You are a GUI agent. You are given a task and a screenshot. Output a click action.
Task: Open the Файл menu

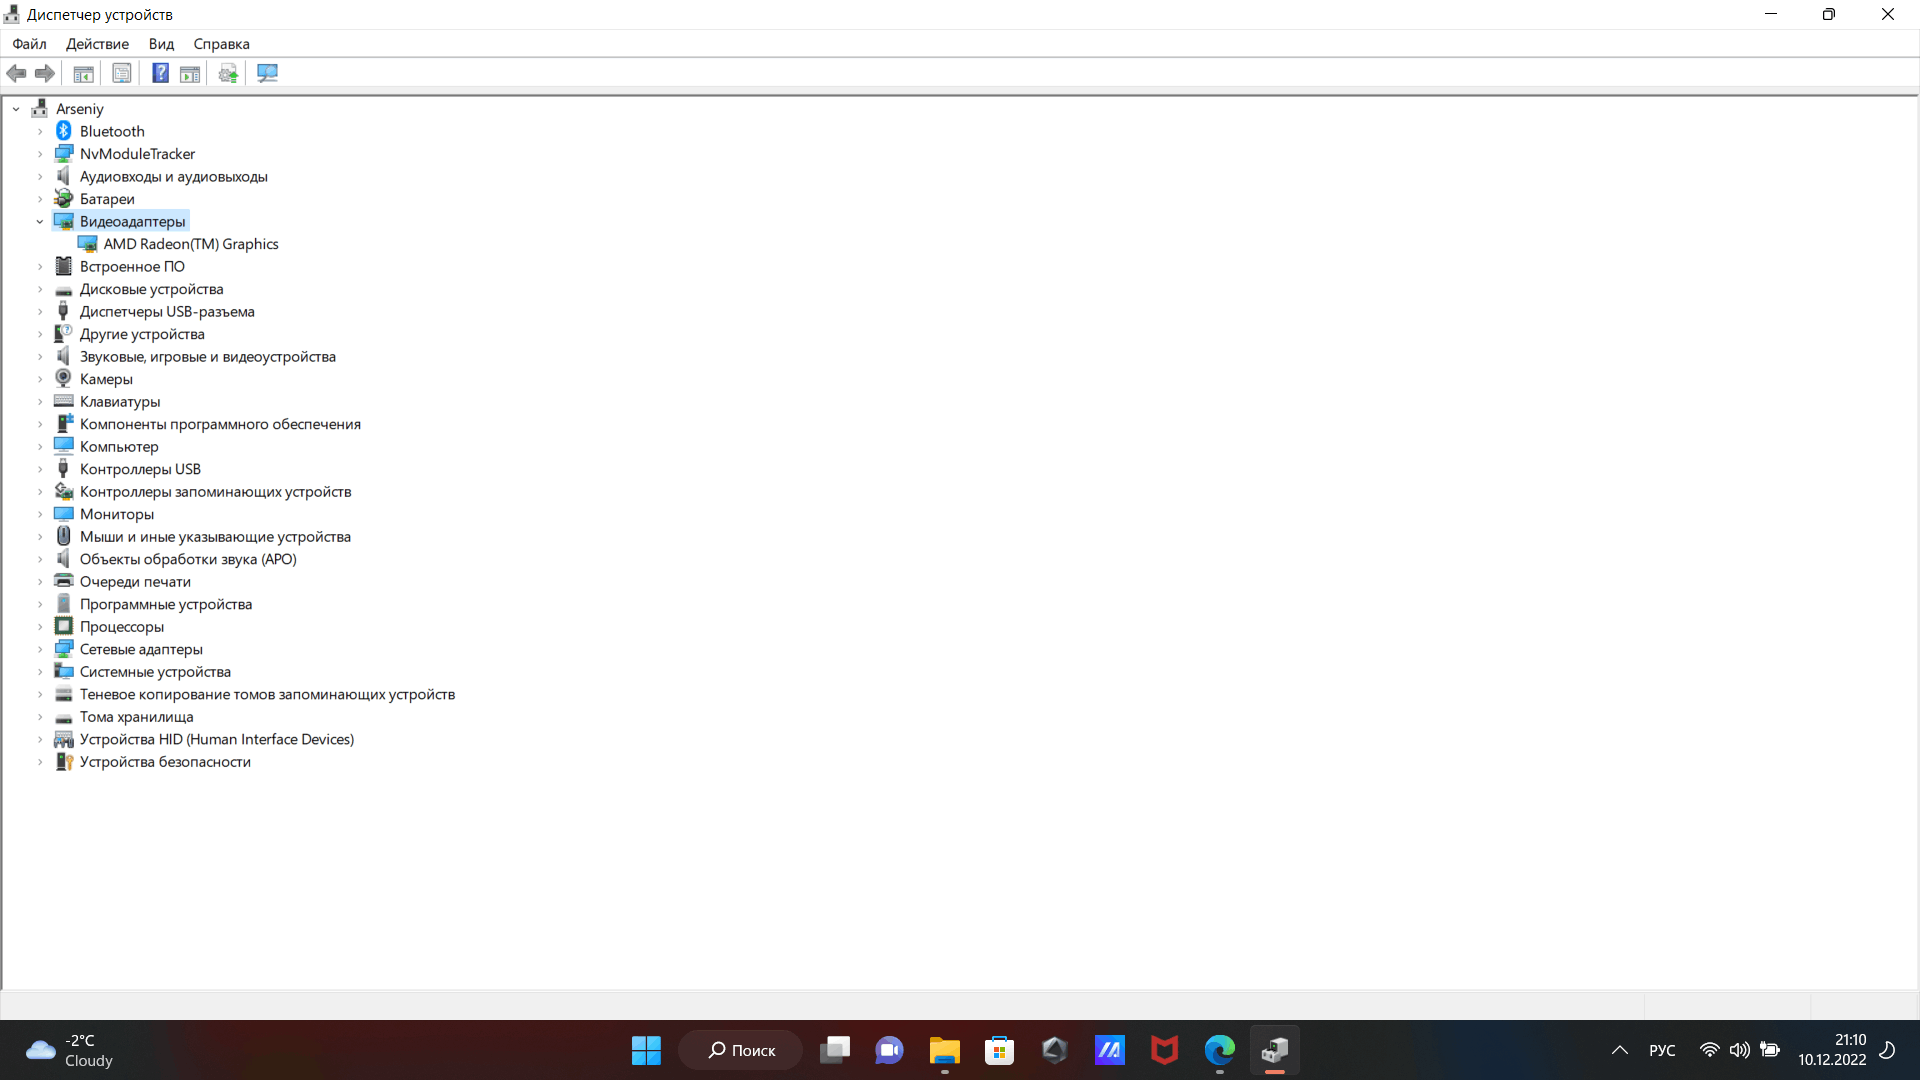point(28,44)
